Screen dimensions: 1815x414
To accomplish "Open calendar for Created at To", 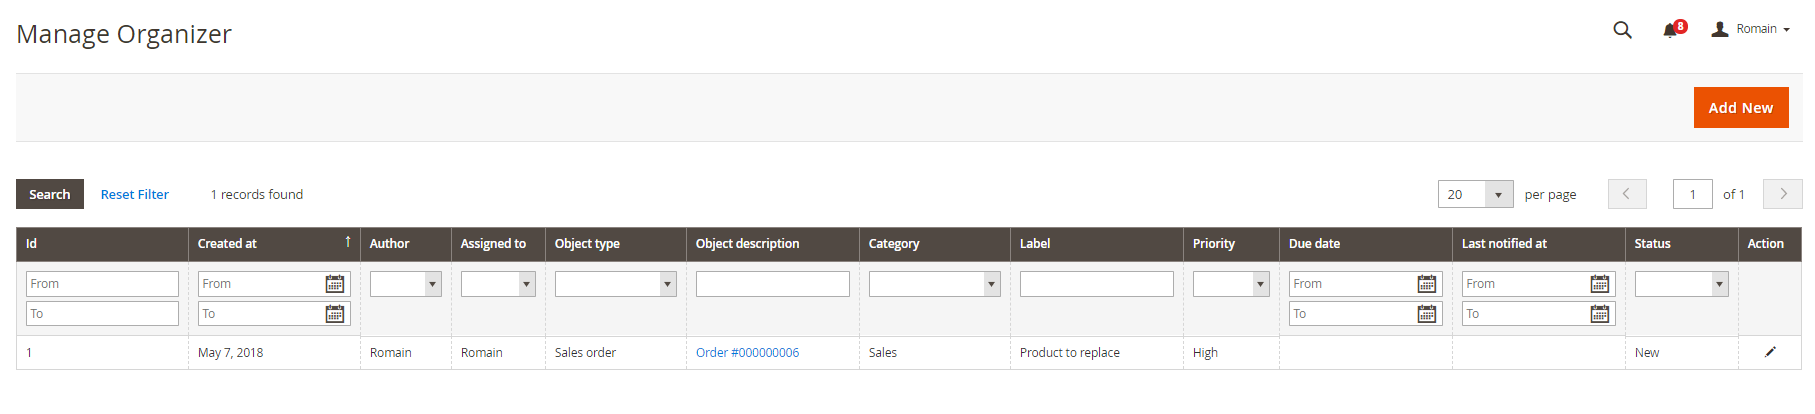I will click(x=335, y=314).
